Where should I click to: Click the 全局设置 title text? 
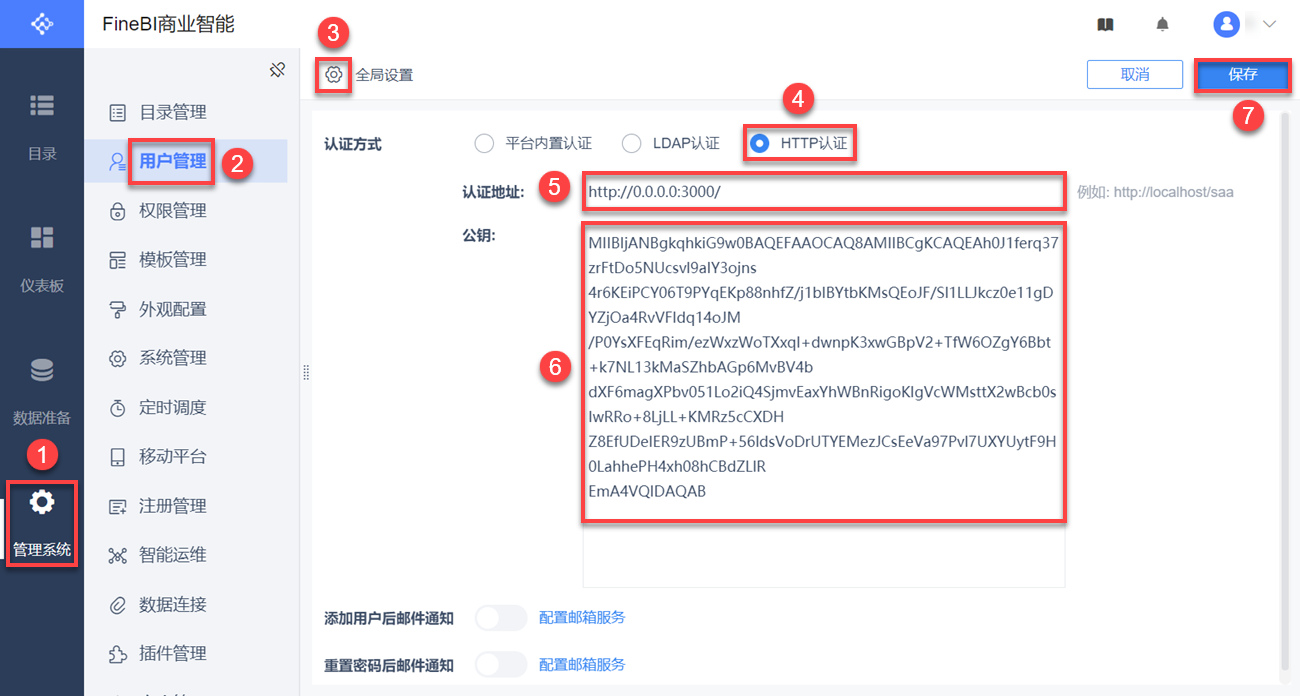(x=384, y=75)
